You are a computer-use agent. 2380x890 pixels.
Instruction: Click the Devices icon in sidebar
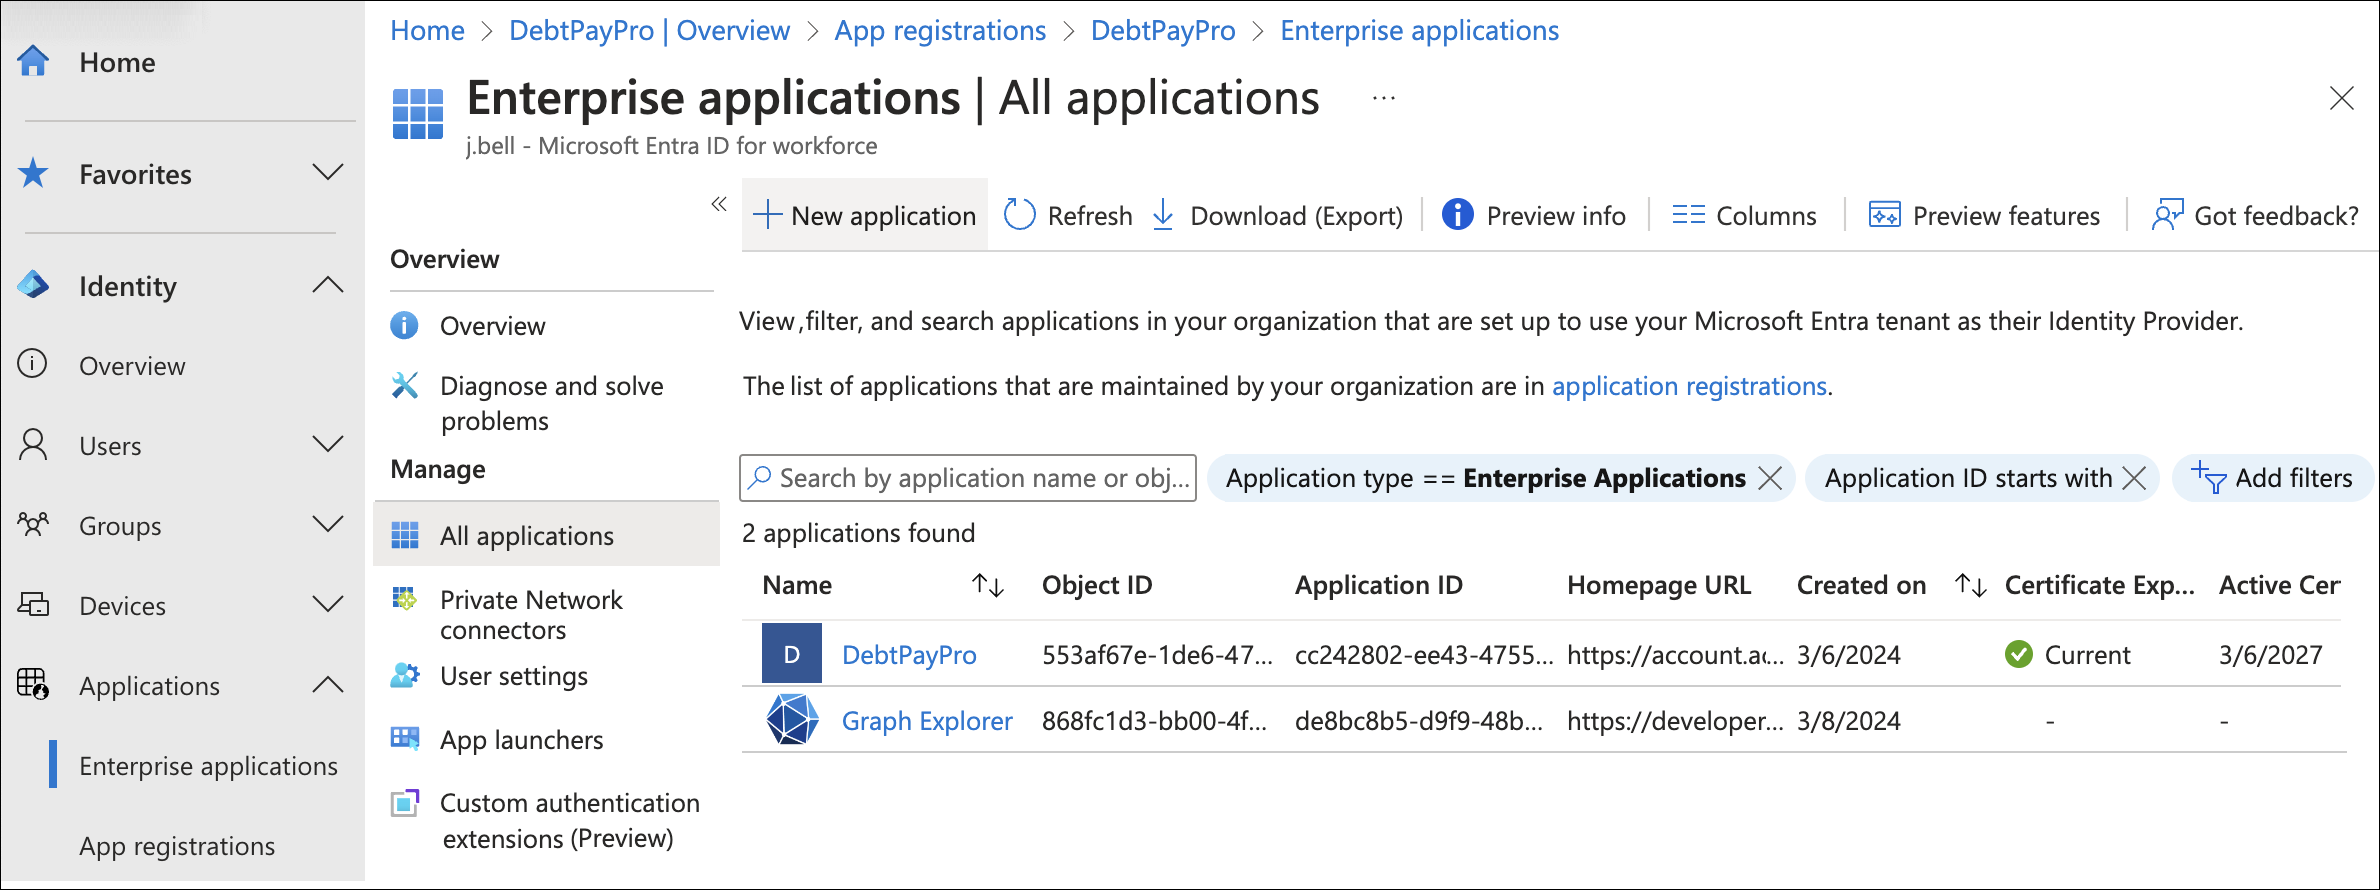click(33, 604)
